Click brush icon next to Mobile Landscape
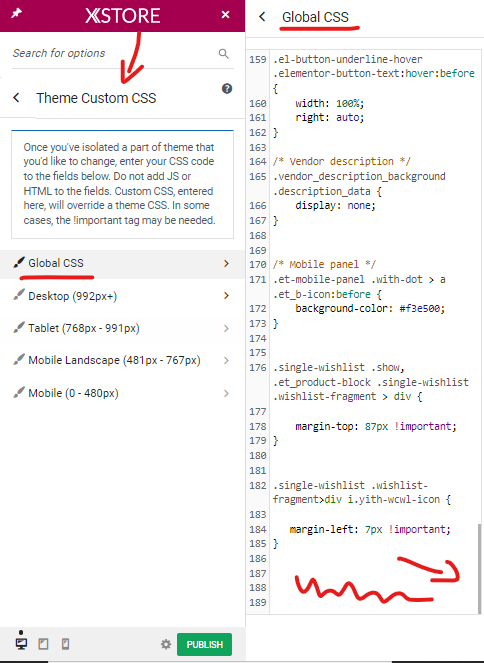 (19, 359)
